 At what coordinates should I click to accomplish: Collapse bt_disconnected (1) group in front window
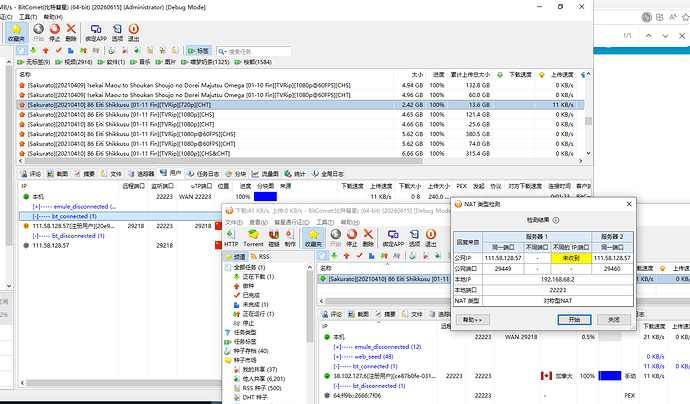[337, 386]
